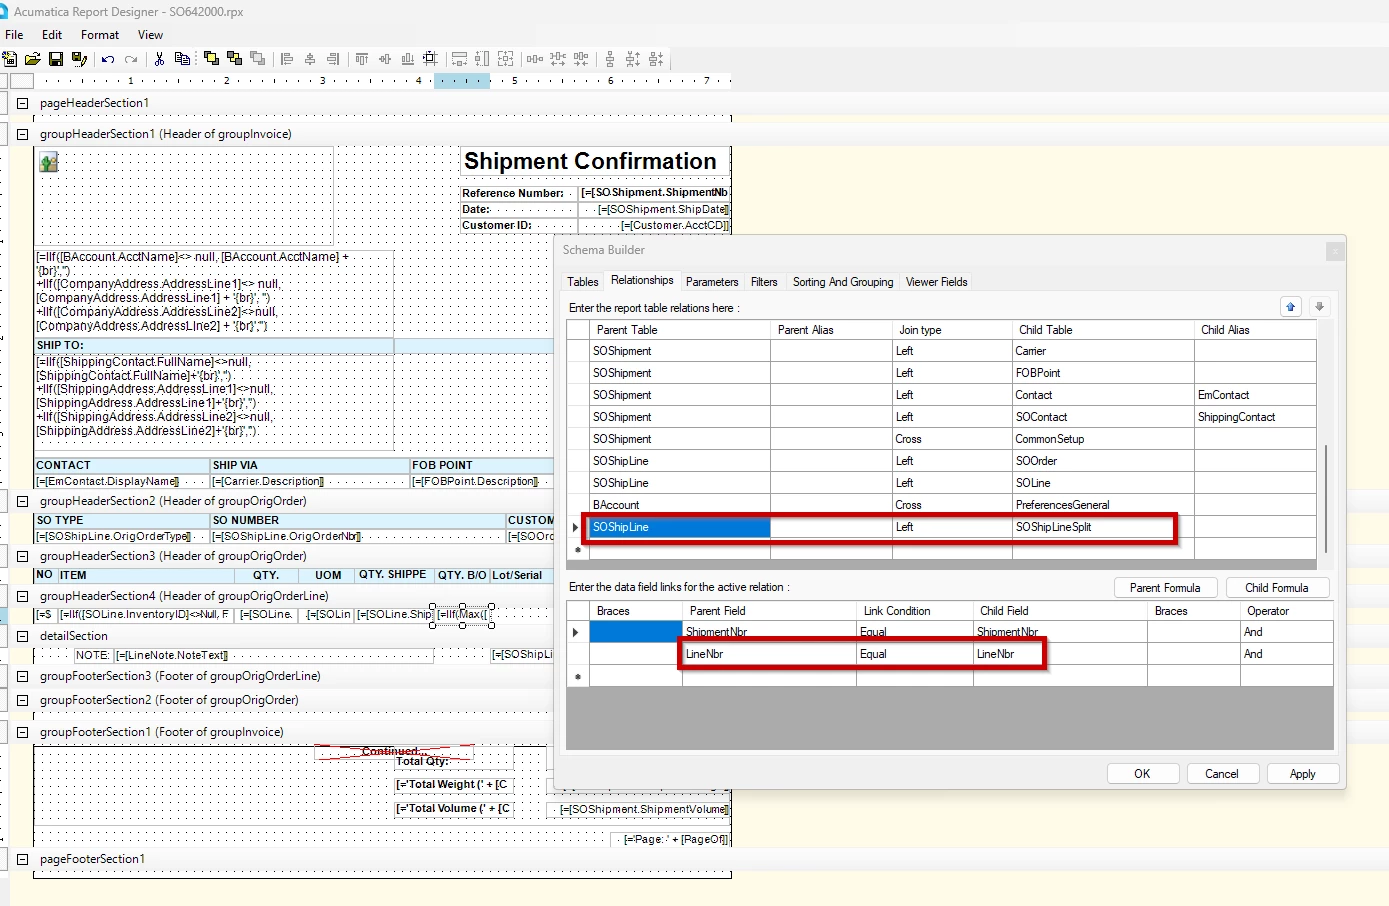Viewport: 1389px width, 906px height.
Task: Align selected controls to left edges
Action: [287, 59]
